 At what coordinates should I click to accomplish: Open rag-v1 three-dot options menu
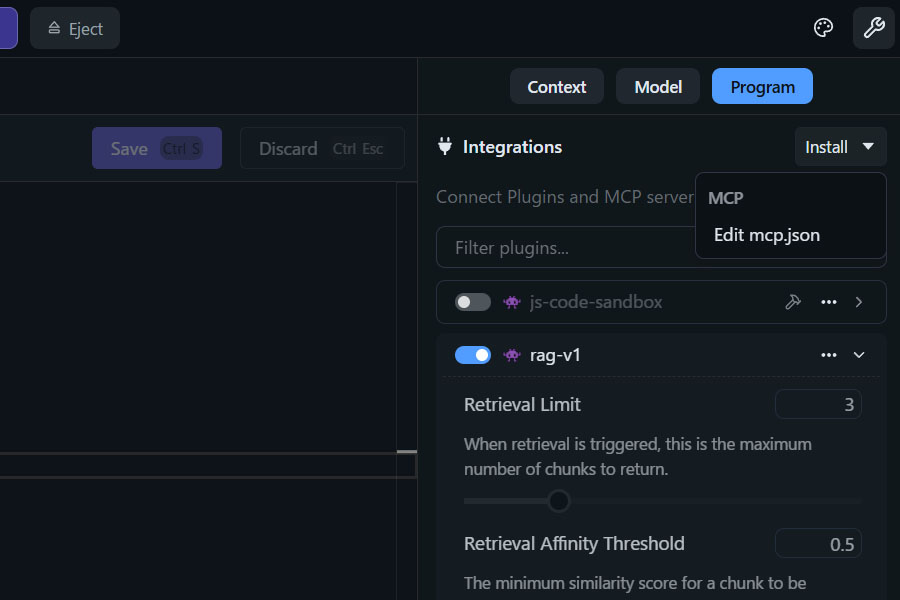coord(828,355)
